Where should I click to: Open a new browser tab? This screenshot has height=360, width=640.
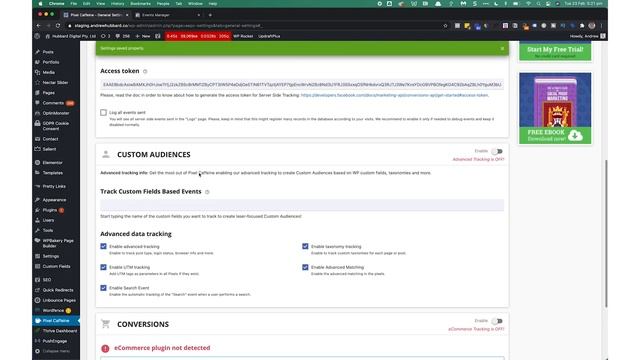tap(210, 15)
